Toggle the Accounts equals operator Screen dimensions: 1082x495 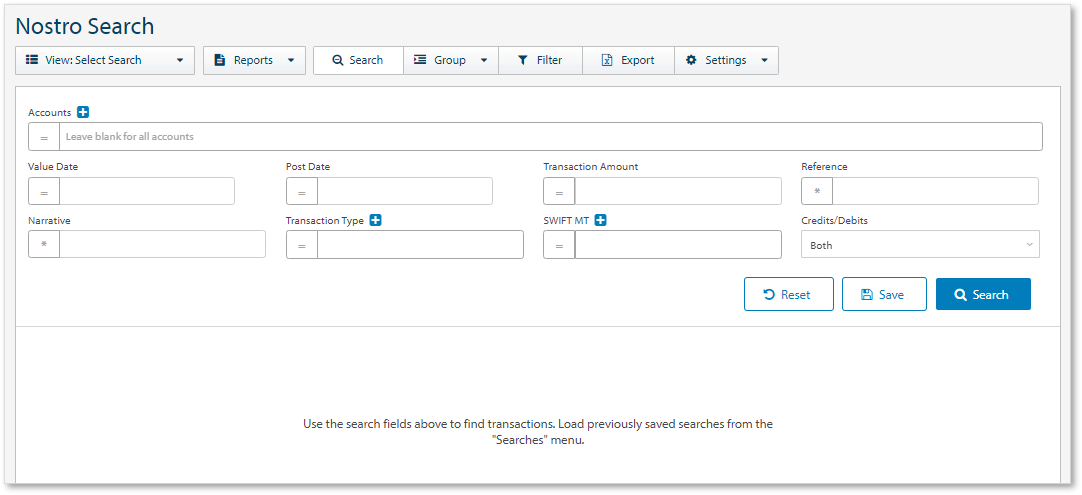[44, 137]
